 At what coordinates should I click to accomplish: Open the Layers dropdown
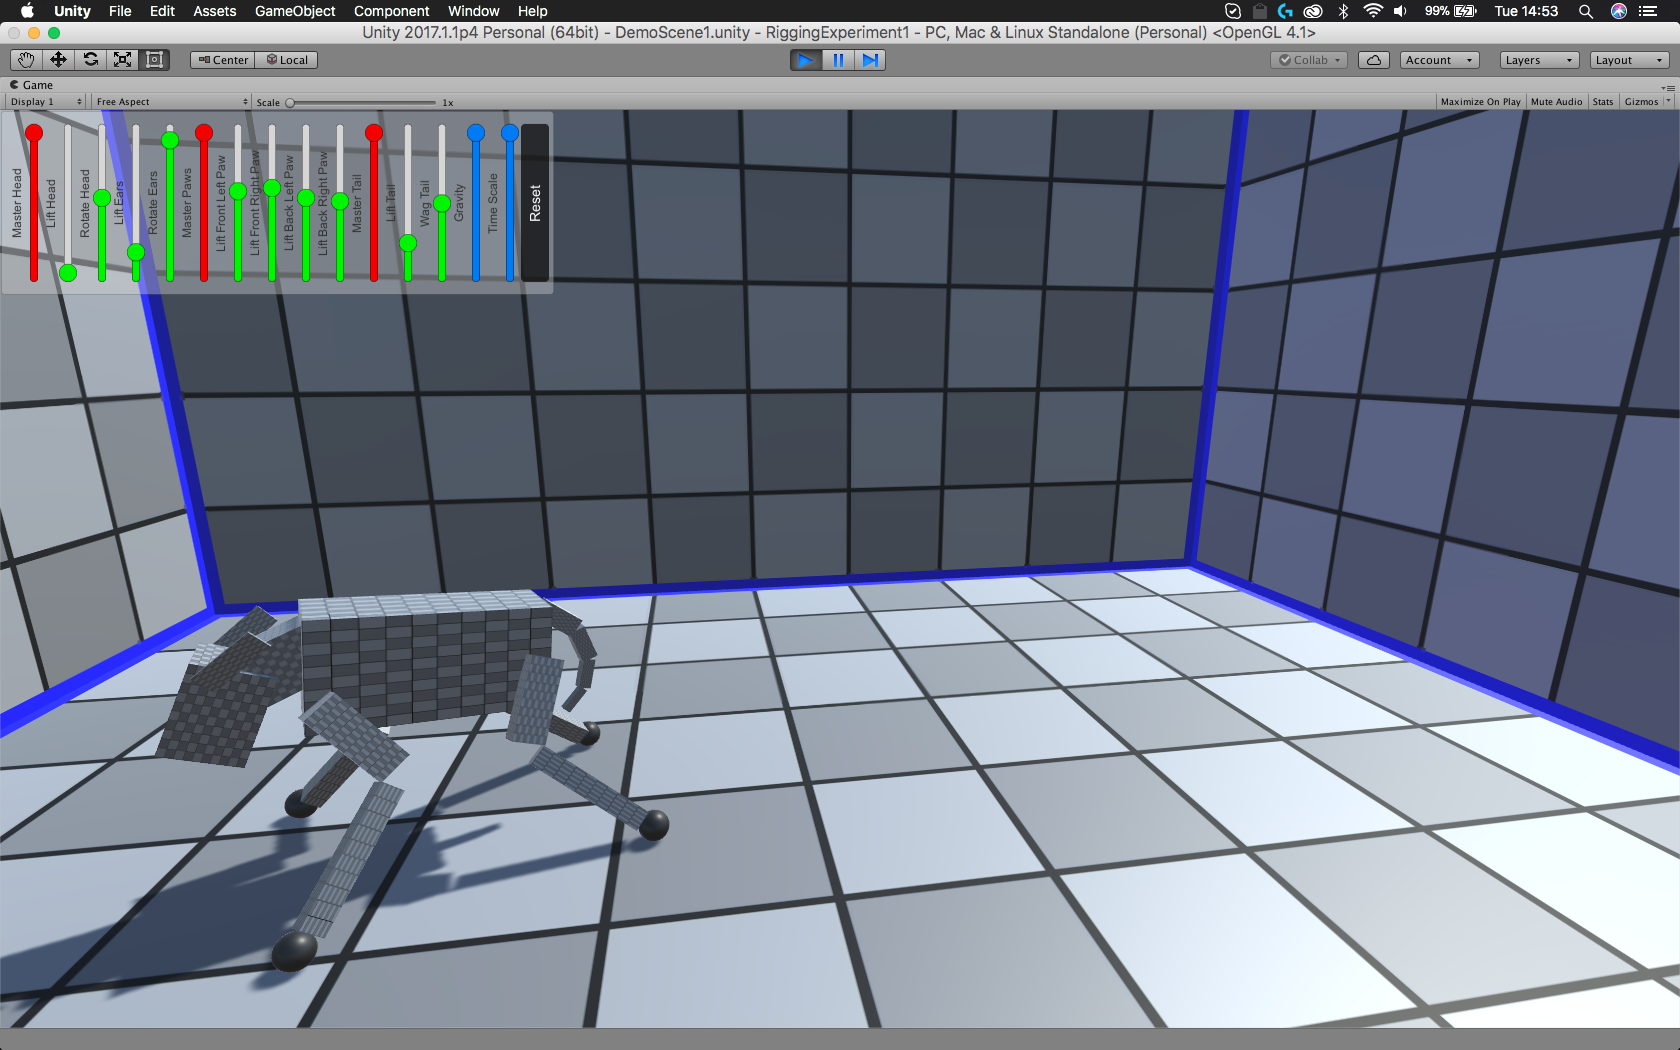point(1538,60)
